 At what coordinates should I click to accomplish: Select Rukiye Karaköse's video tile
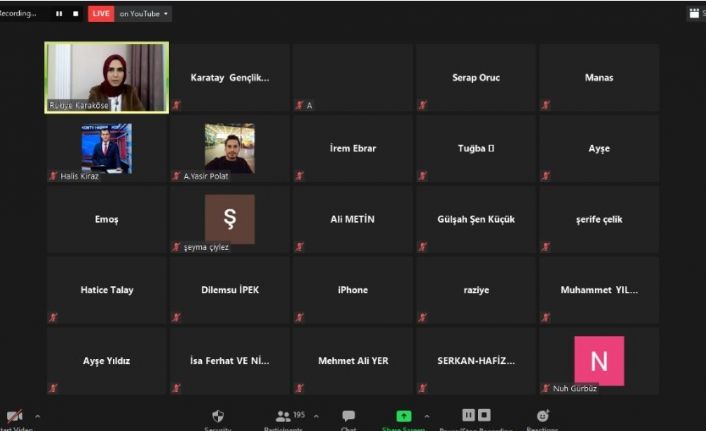(x=107, y=77)
